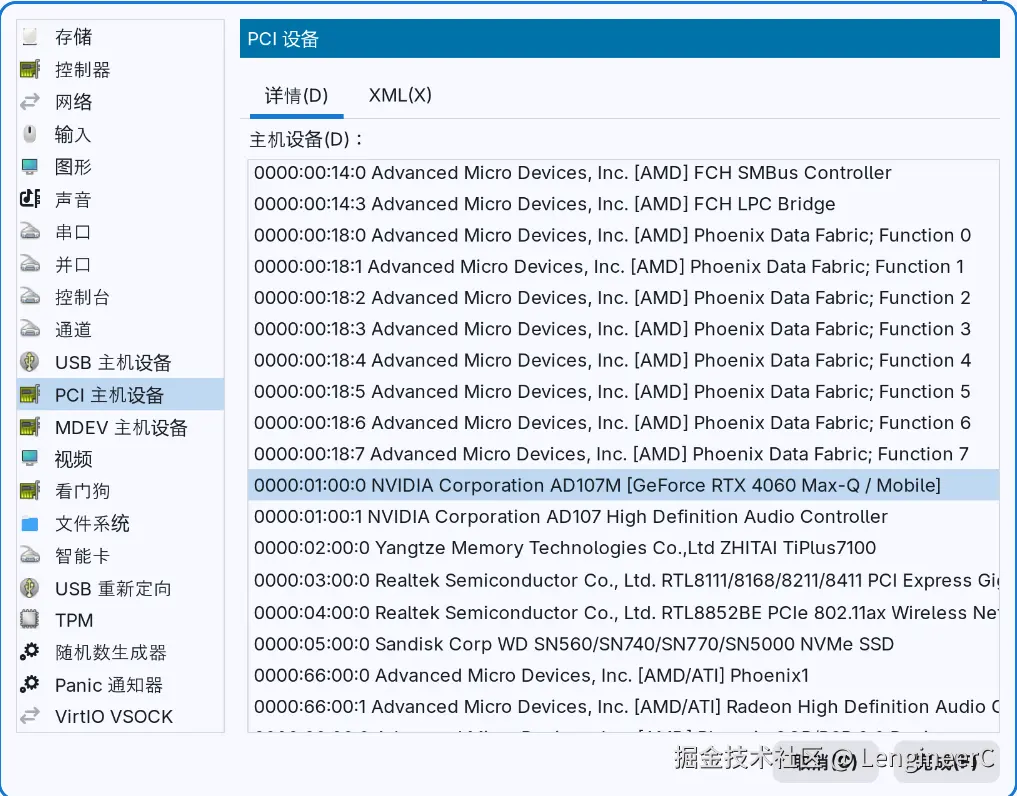Viewport: 1017px width, 796px height.
Task: Switch to the 详情(D) tab
Action: point(294,95)
